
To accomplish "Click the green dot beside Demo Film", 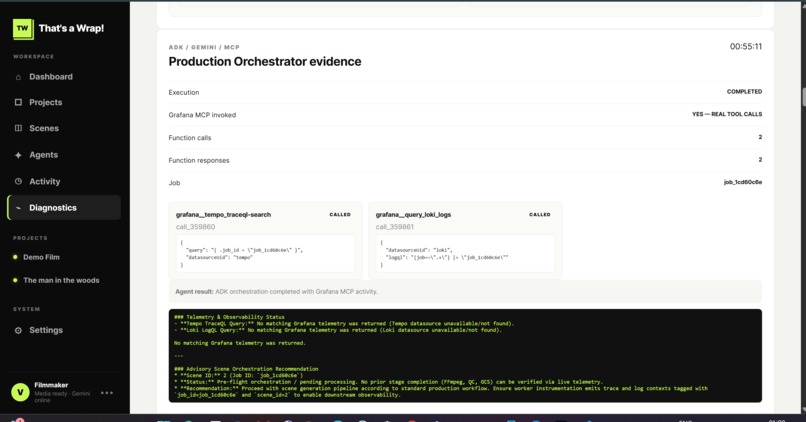I will coord(15,257).
